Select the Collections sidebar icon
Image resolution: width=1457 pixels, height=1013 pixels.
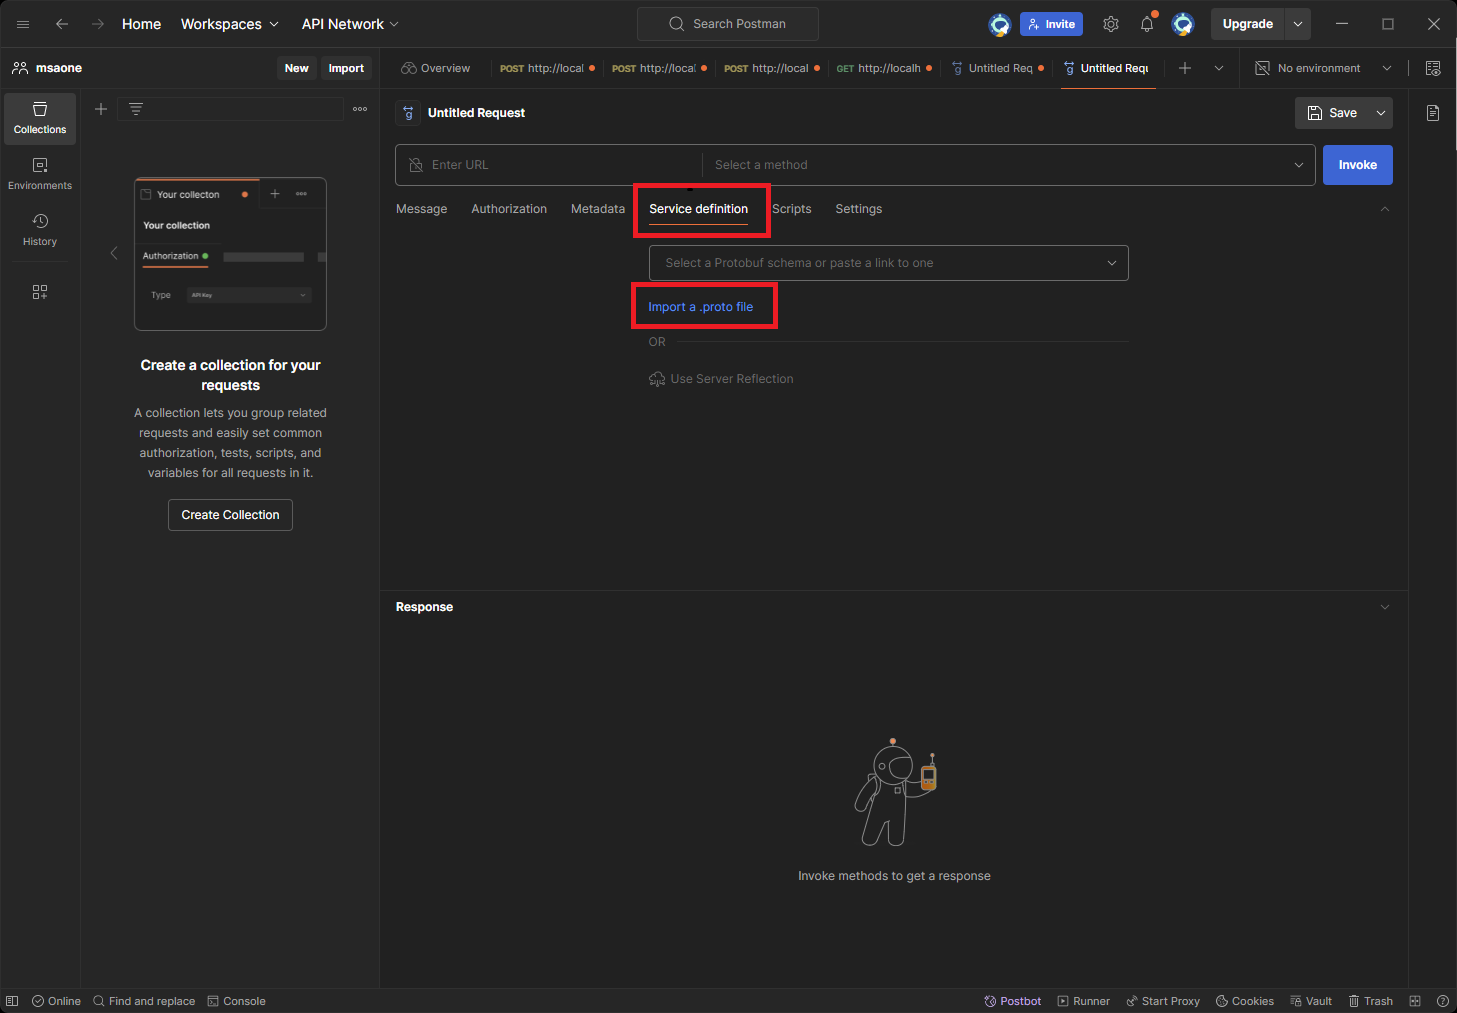[40, 118]
